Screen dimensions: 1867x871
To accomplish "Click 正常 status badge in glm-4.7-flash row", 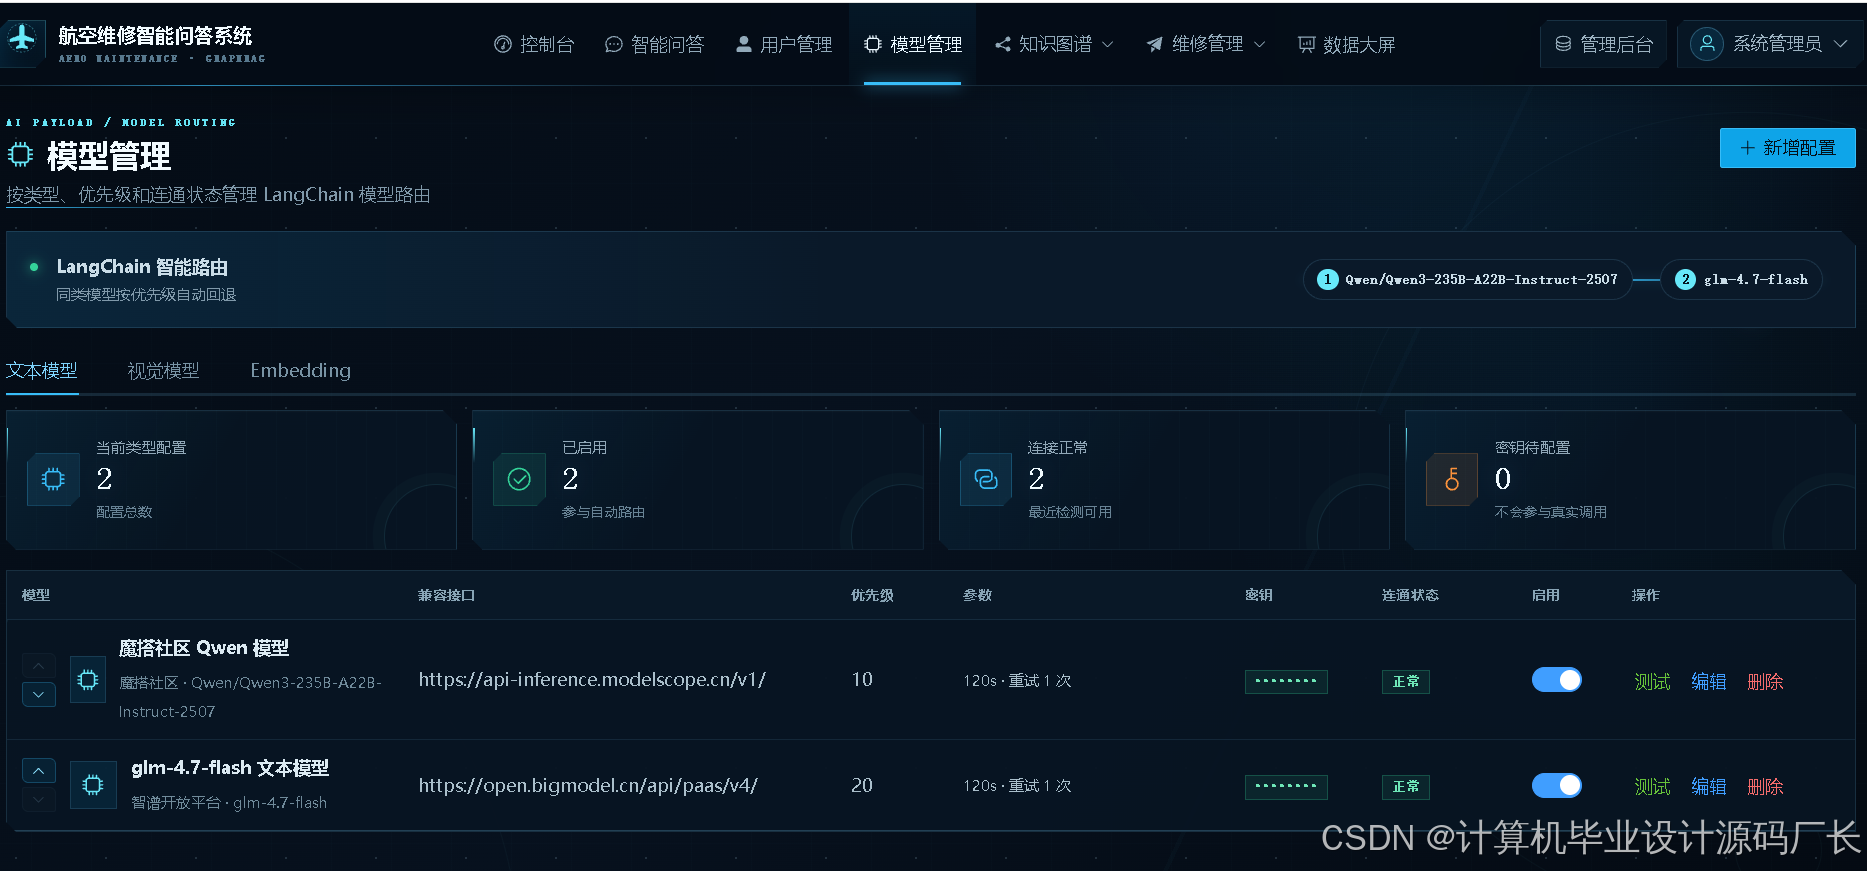I will (x=1406, y=787).
